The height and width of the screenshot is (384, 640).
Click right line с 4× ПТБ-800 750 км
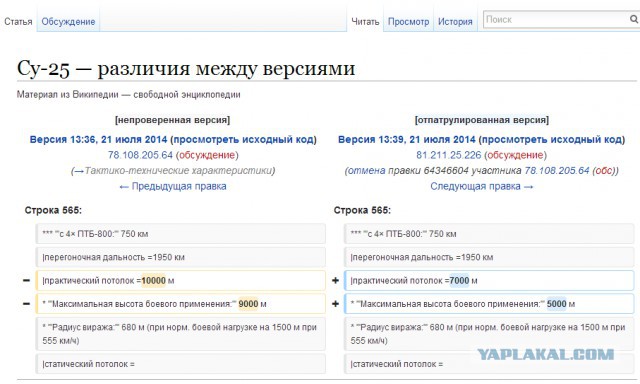(x=489, y=234)
